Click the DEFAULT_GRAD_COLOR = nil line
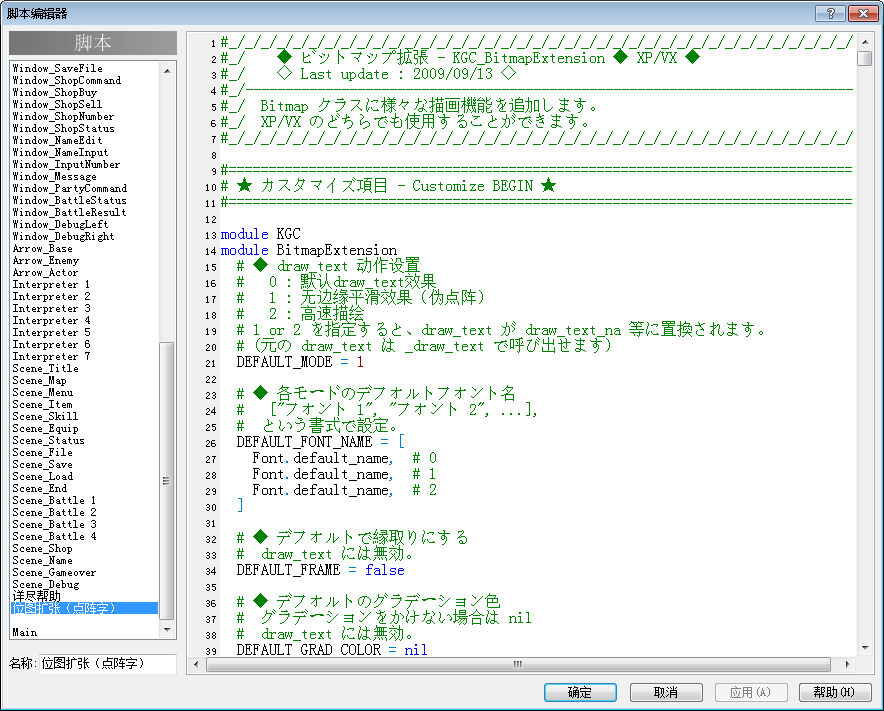Viewport: 884px width, 711px height. [x=332, y=650]
